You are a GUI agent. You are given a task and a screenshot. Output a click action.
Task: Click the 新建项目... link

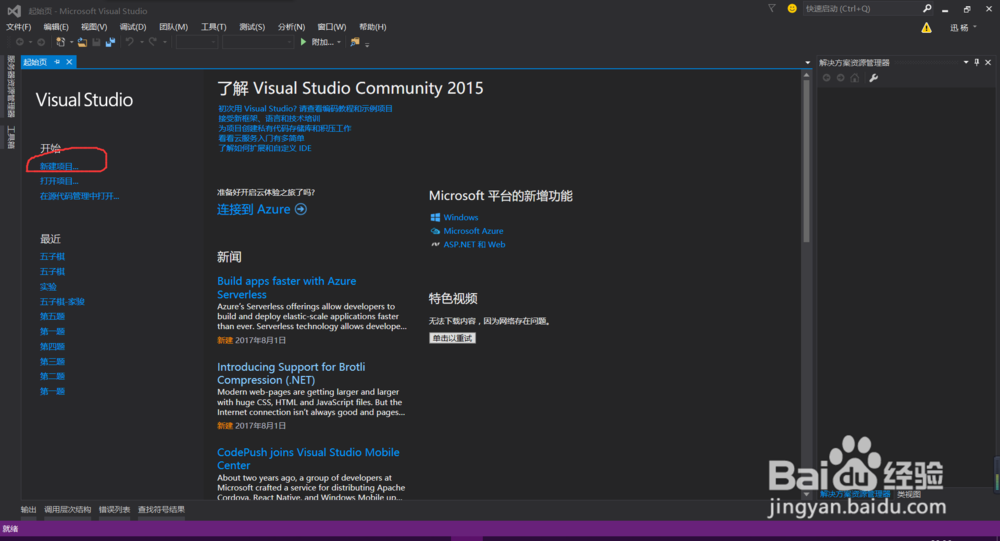point(59,167)
